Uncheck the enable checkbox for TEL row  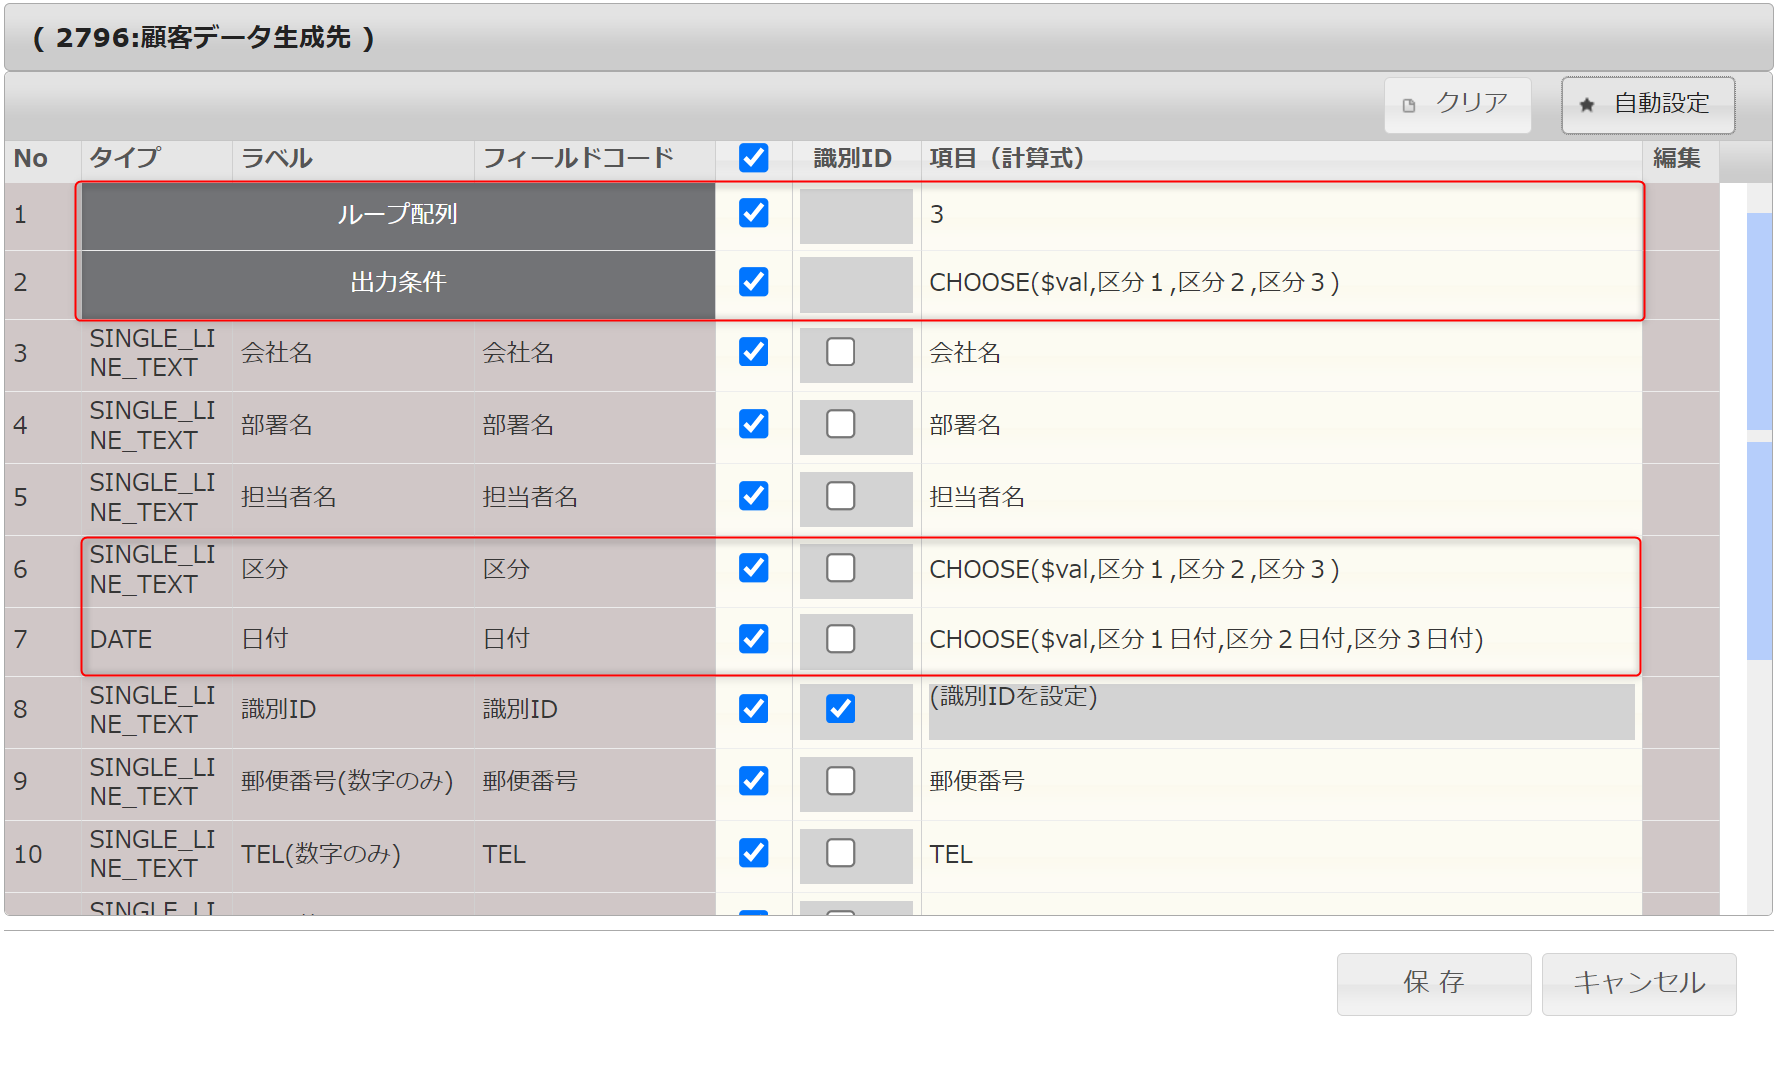pyautogui.click(x=754, y=853)
